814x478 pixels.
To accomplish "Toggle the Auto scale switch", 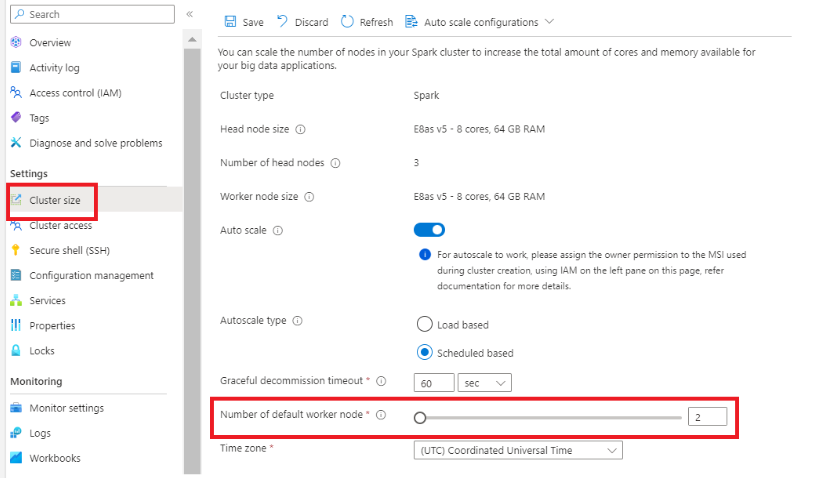I will point(429,230).
